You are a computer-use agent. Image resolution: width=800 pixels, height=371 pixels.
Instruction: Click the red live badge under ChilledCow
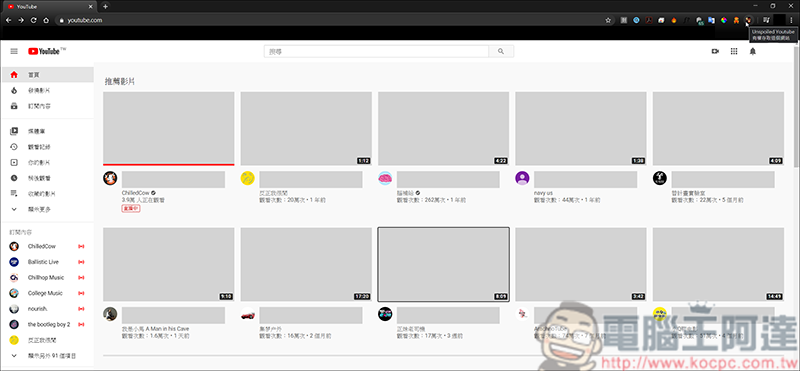[131, 208]
